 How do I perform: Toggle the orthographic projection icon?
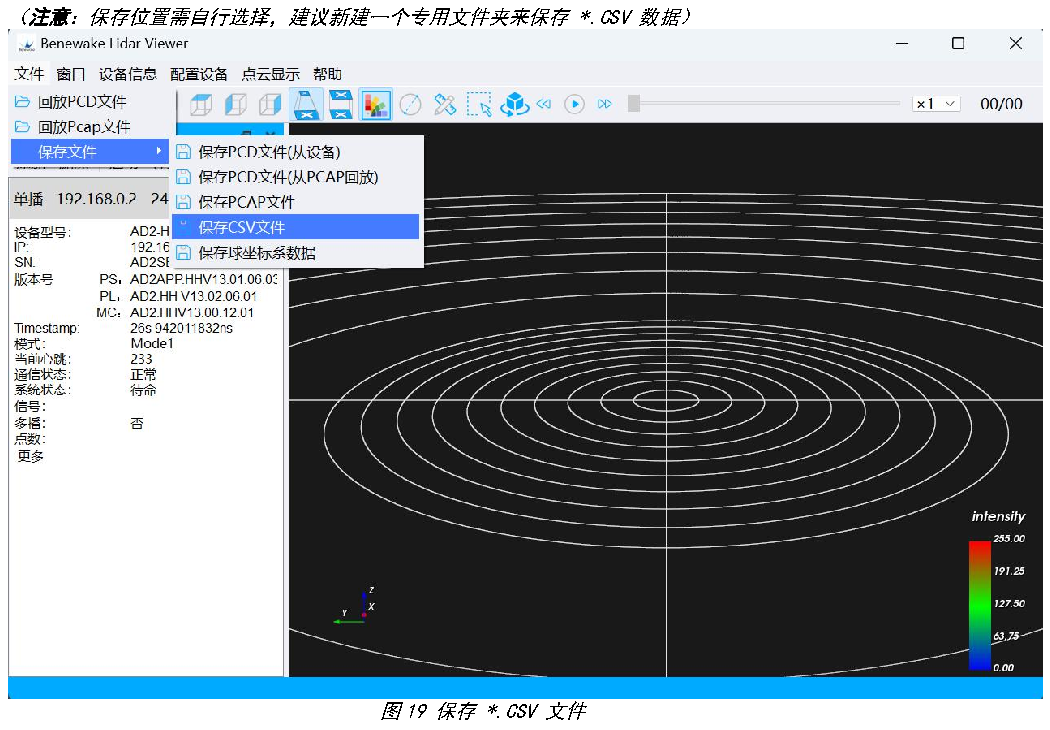pos(341,104)
